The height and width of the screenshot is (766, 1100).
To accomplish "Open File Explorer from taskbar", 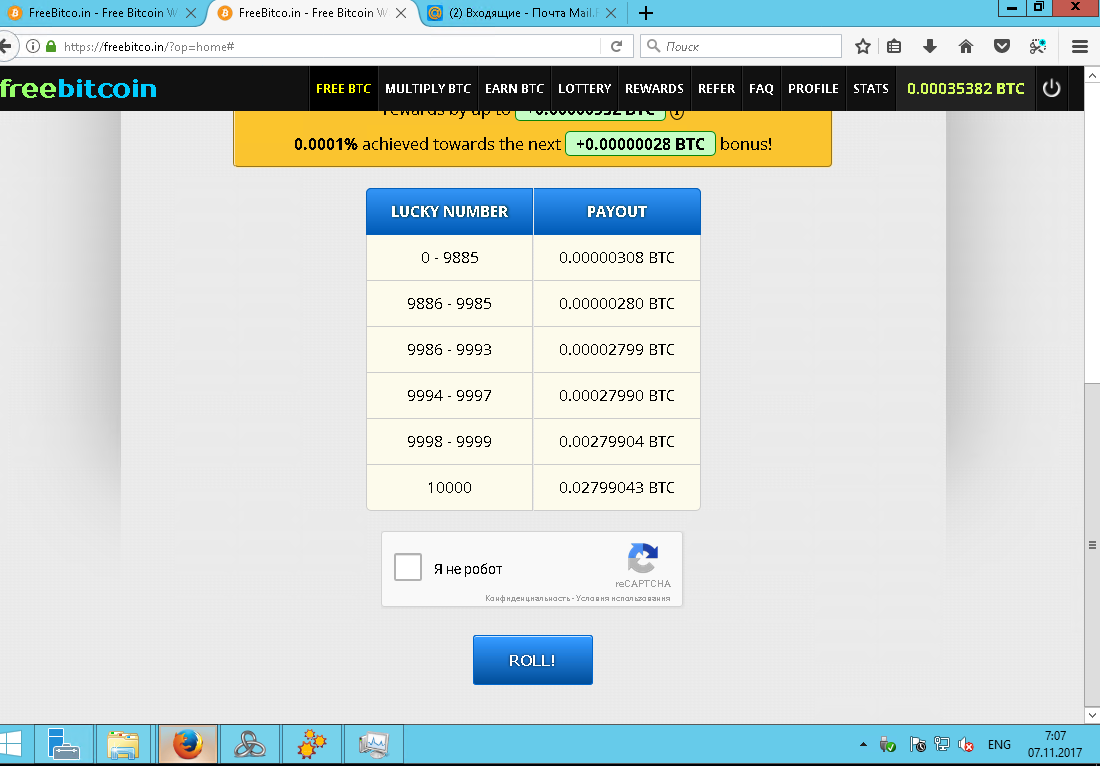I will 123,744.
